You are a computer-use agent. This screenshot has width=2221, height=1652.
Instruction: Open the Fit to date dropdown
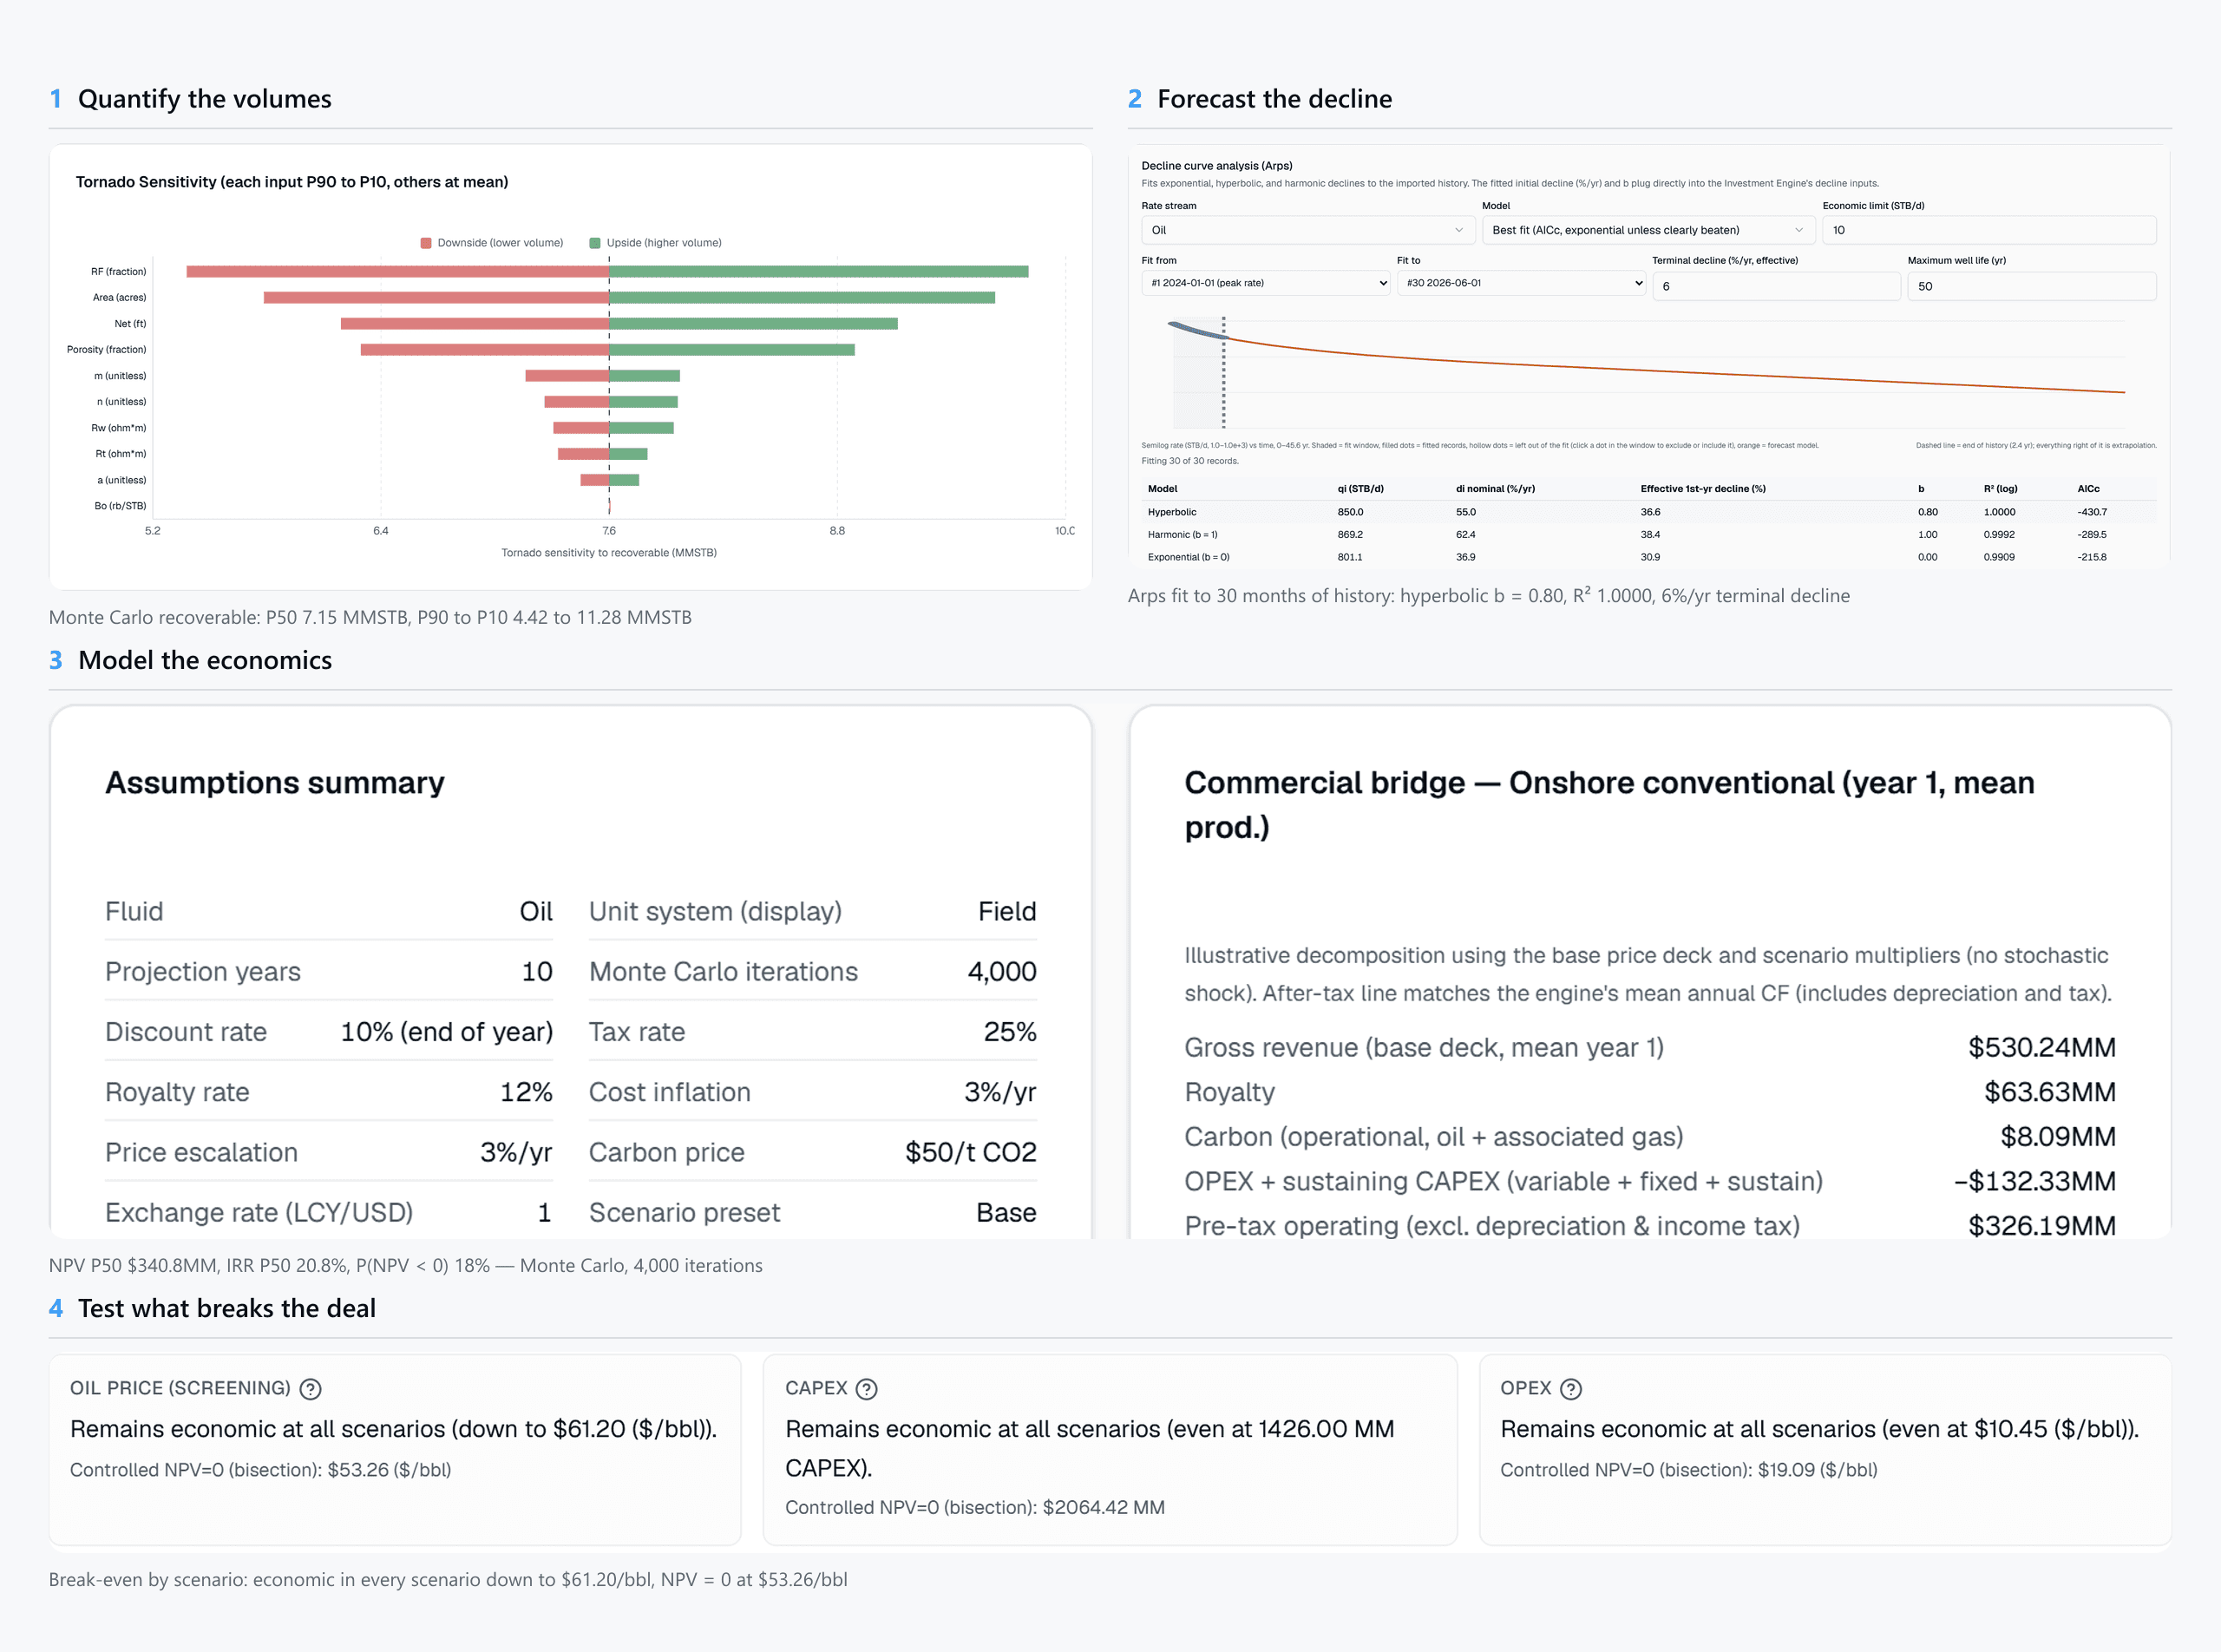pyautogui.click(x=1521, y=283)
